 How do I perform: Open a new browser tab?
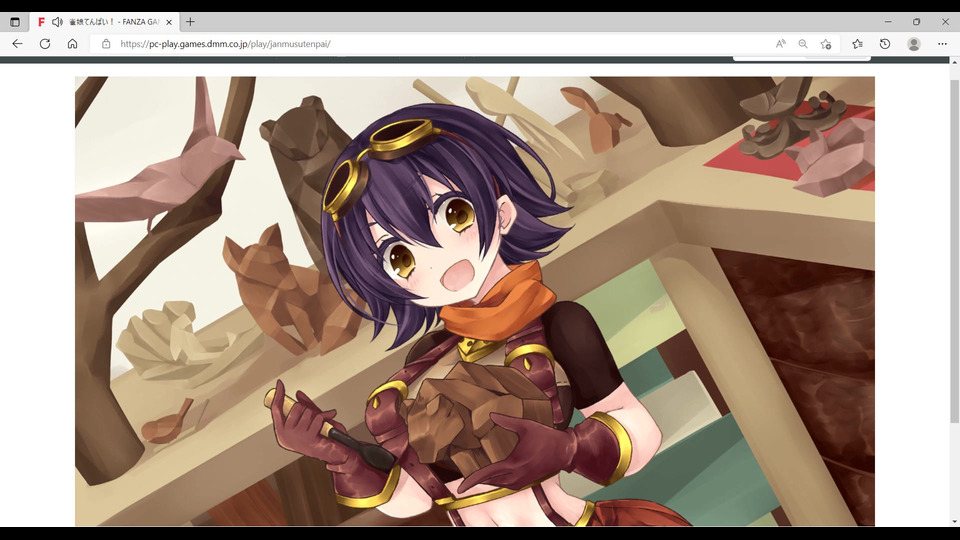click(x=190, y=22)
